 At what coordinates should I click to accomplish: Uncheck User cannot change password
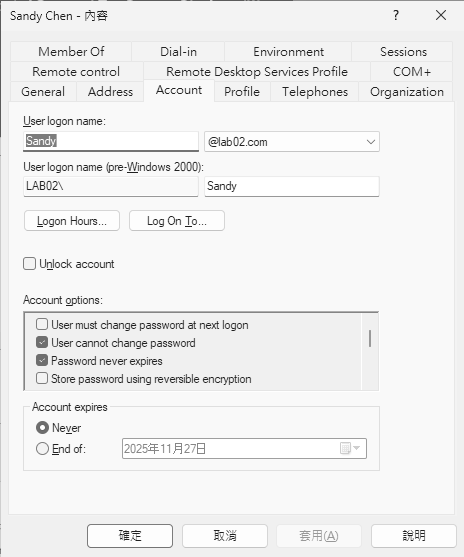[42, 342]
